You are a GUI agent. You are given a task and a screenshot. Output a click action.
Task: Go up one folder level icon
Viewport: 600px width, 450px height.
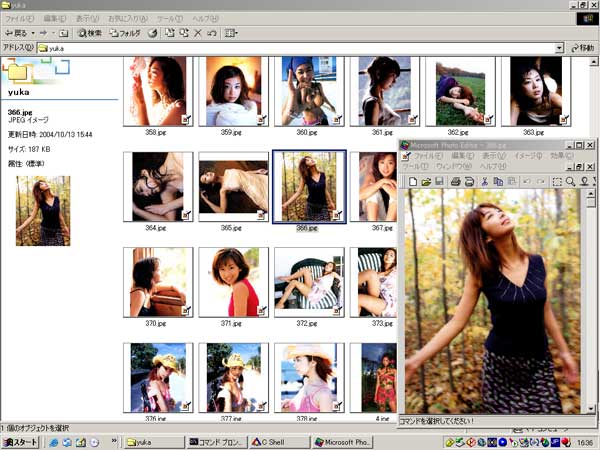(x=64, y=33)
